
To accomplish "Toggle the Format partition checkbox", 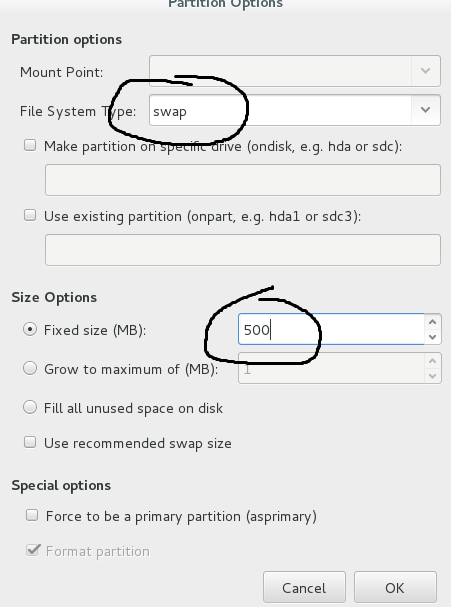I will (x=33, y=550).
